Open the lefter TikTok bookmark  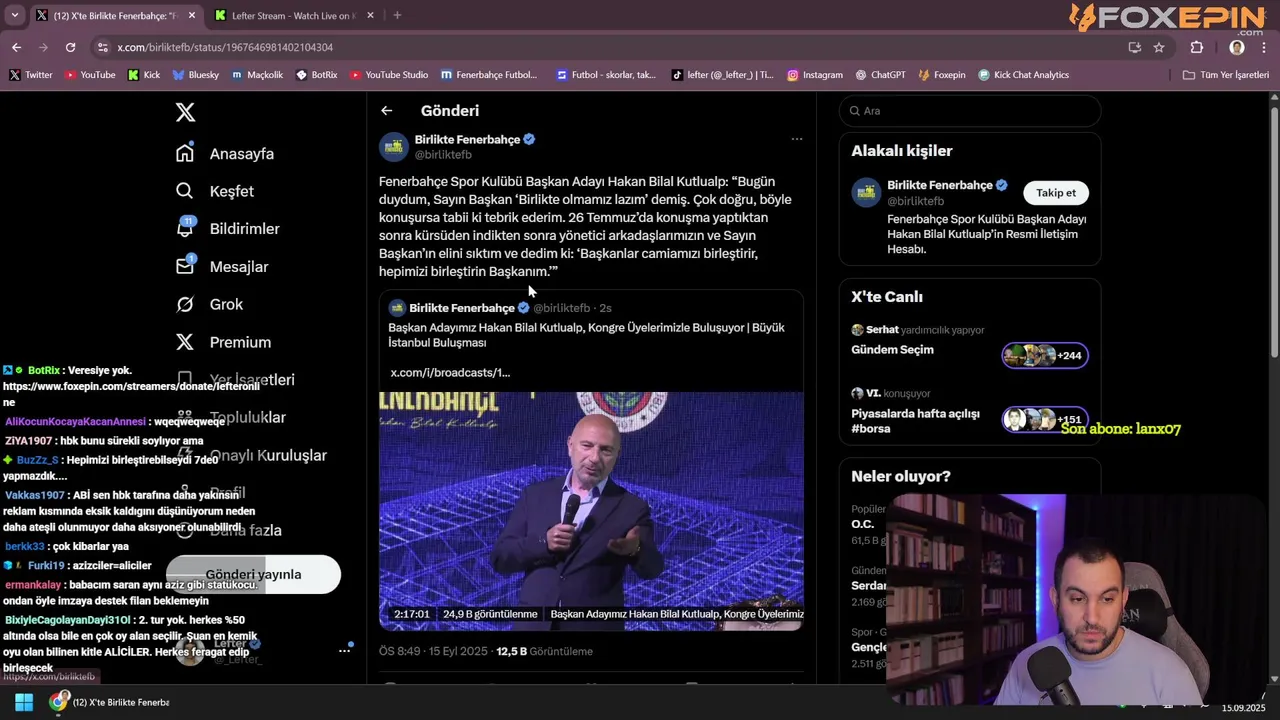[722, 75]
